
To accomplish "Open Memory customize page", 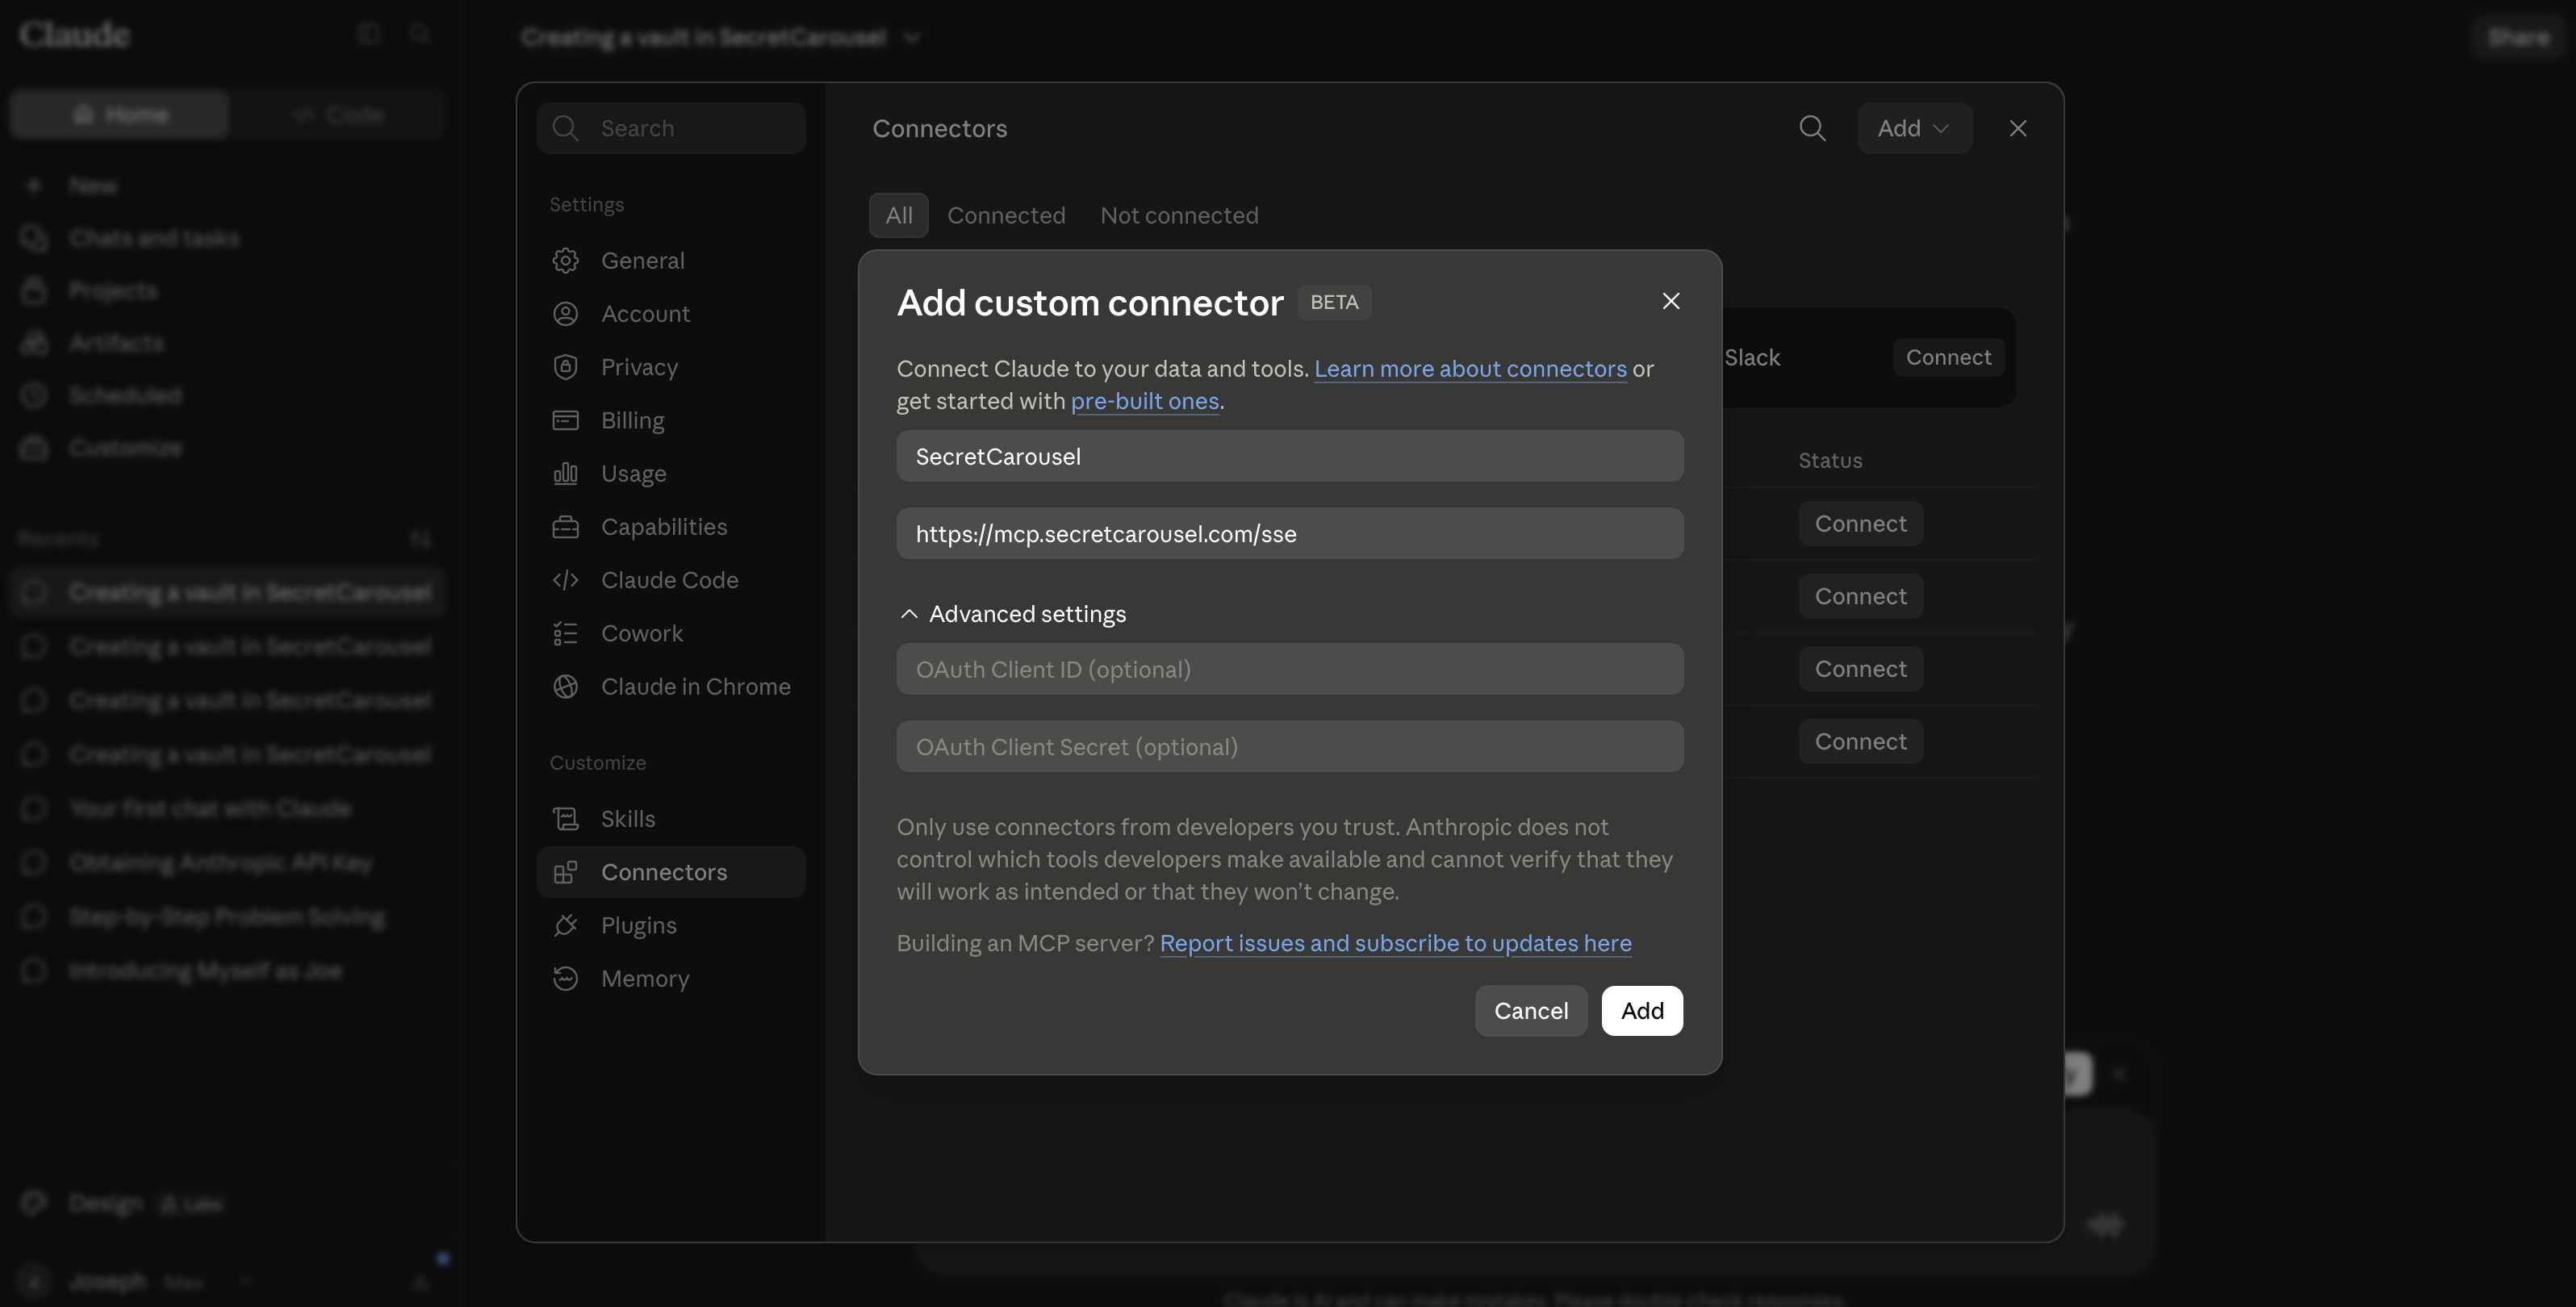I will (x=671, y=979).
